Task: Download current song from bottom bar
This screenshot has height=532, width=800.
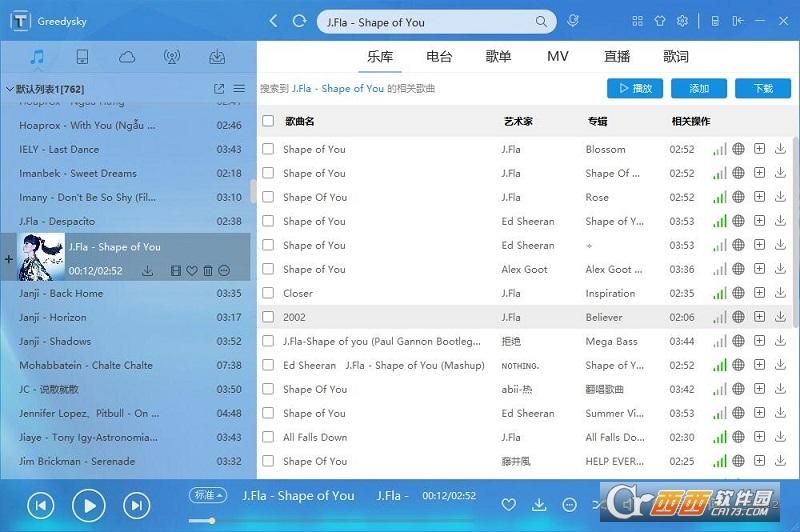Action: point(539,504)
